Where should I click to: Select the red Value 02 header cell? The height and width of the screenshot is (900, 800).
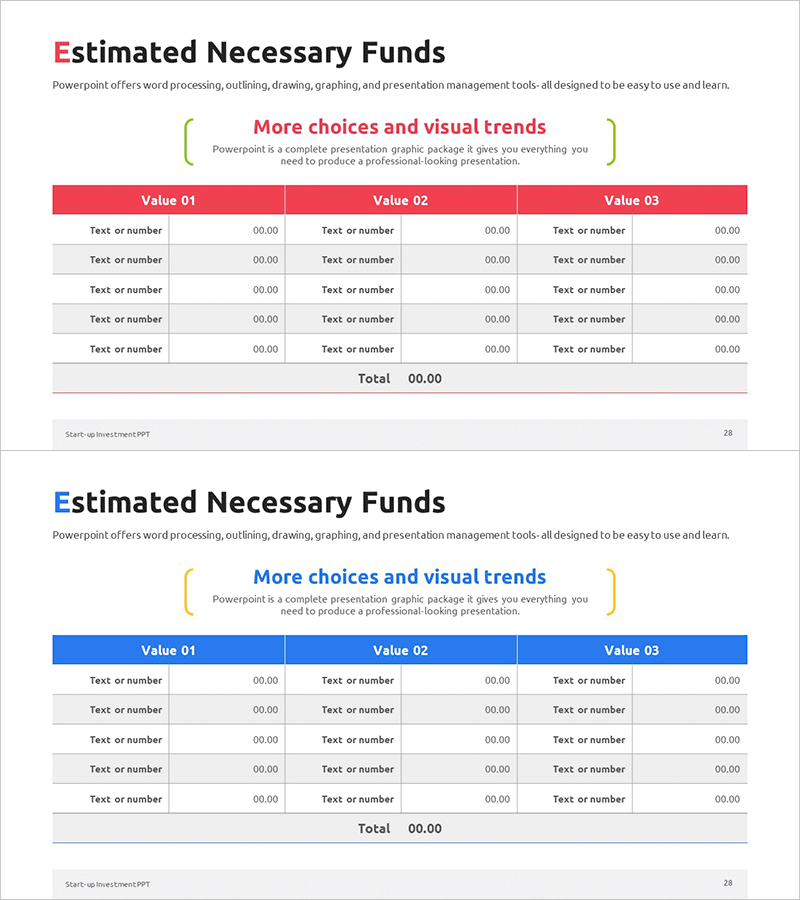coord(400,200)
